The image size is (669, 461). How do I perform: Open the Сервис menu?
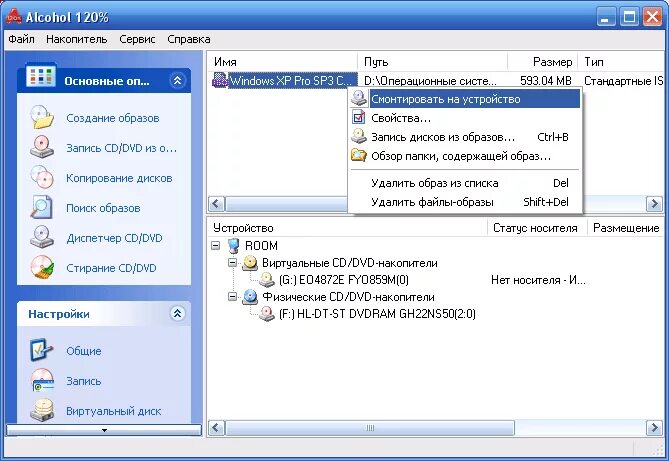pyautogui.click(x=137, y=39)
